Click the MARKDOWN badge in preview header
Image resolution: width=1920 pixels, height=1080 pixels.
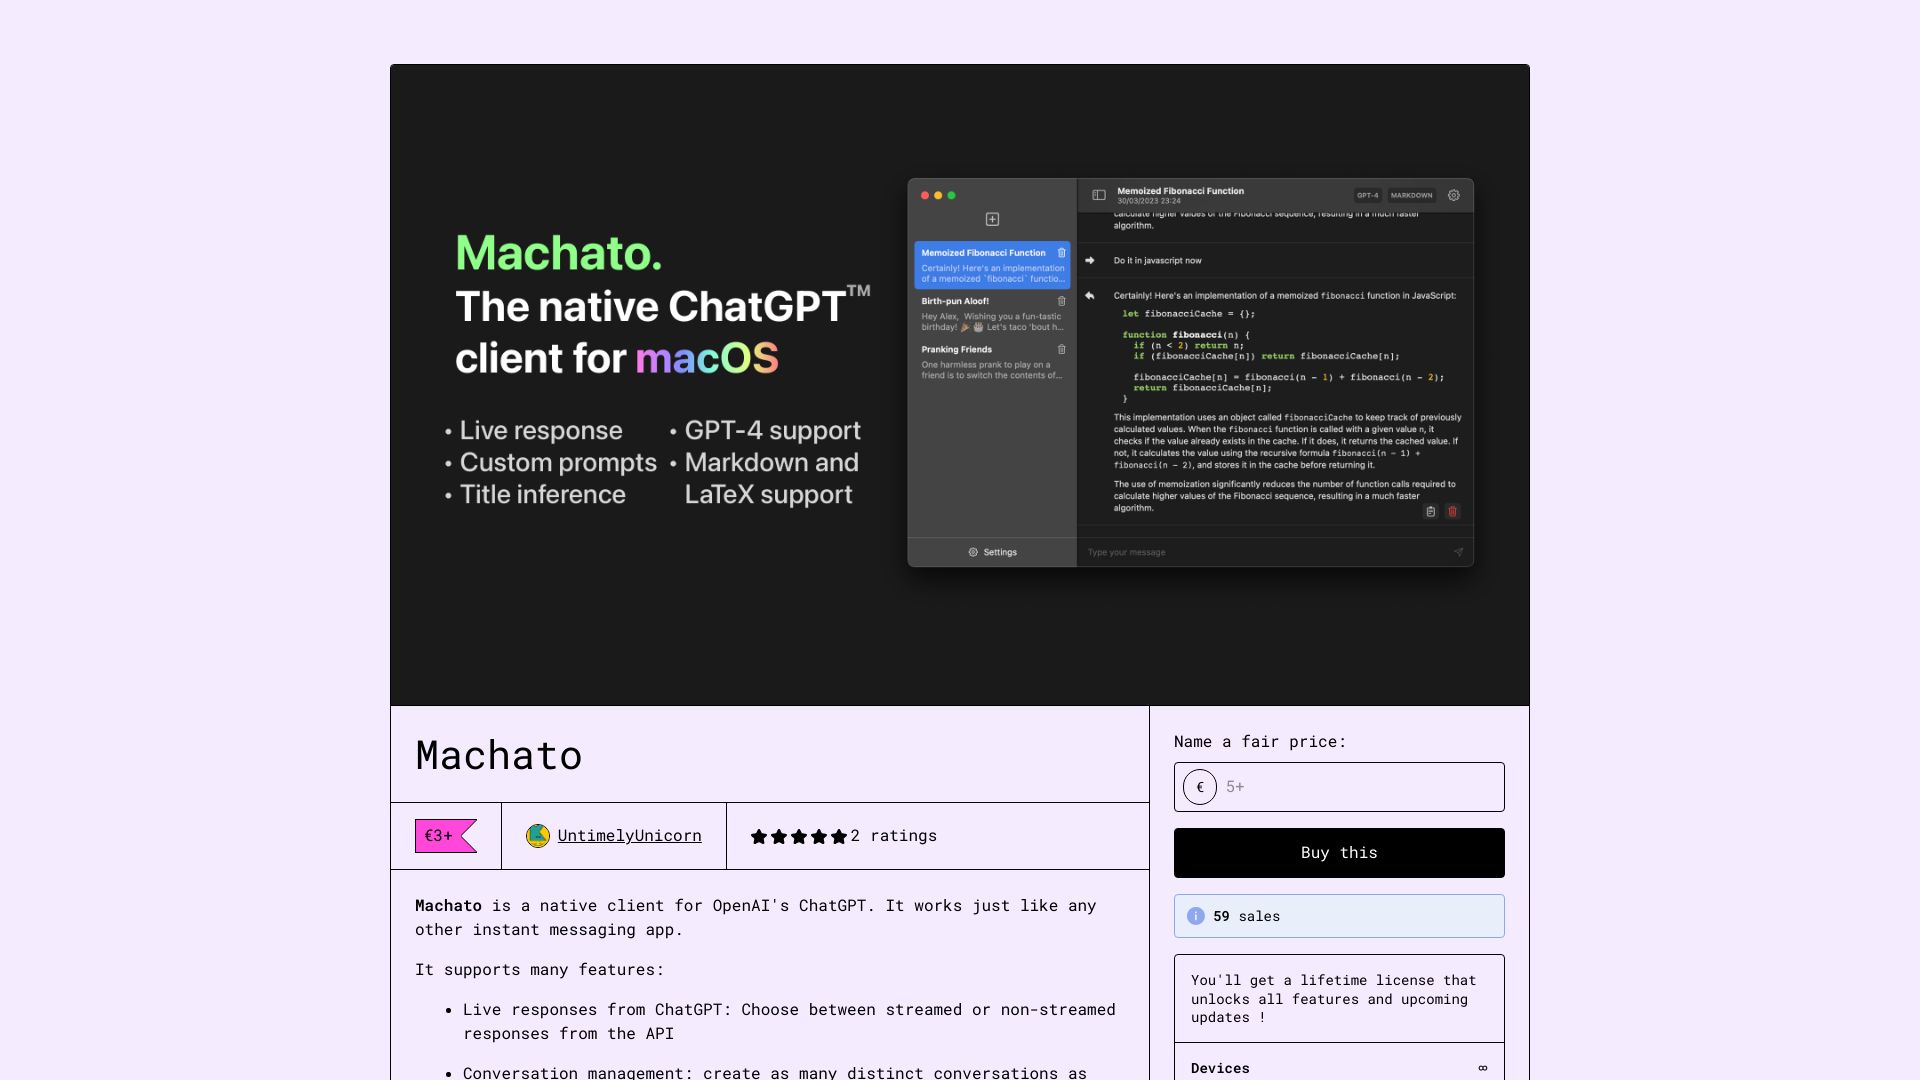click(1411, 196)
